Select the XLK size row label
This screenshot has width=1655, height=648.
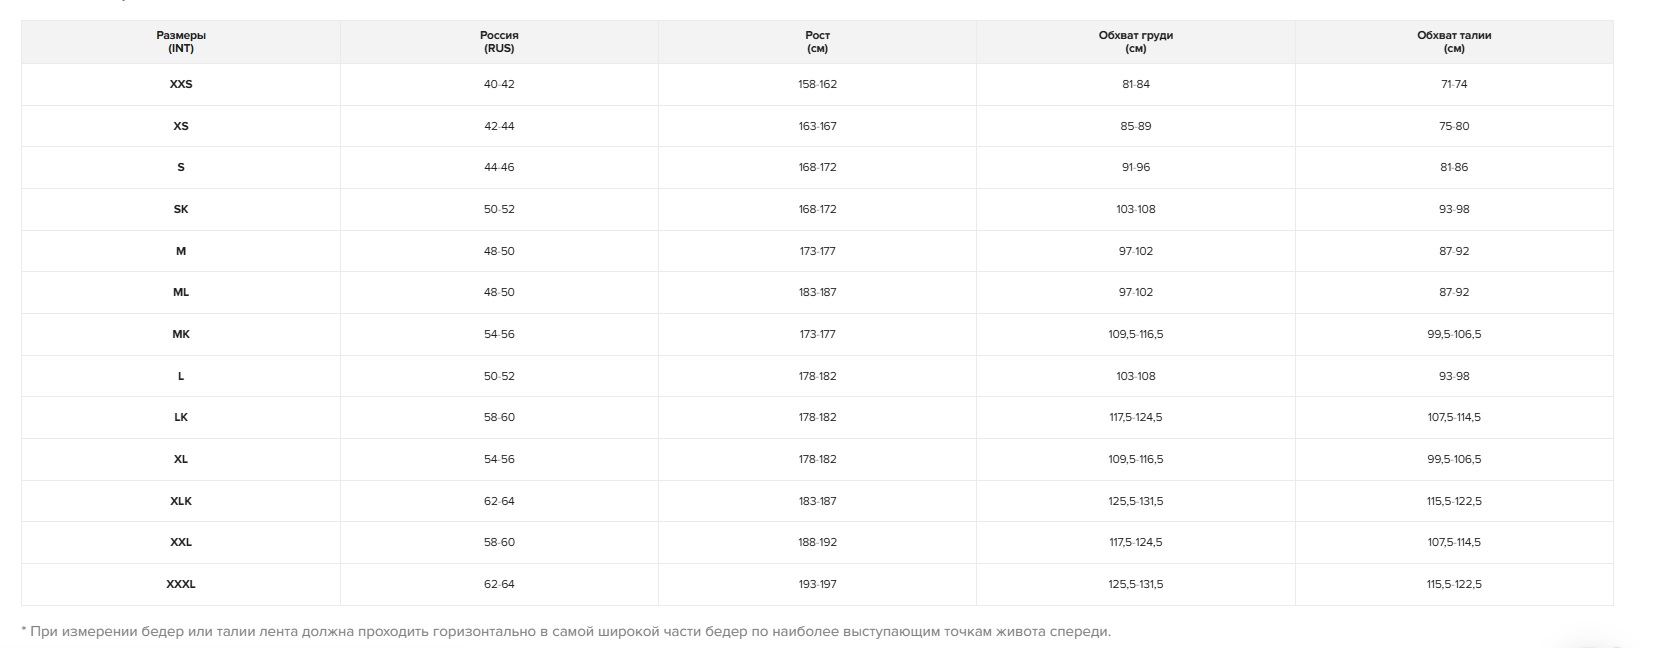181,501
